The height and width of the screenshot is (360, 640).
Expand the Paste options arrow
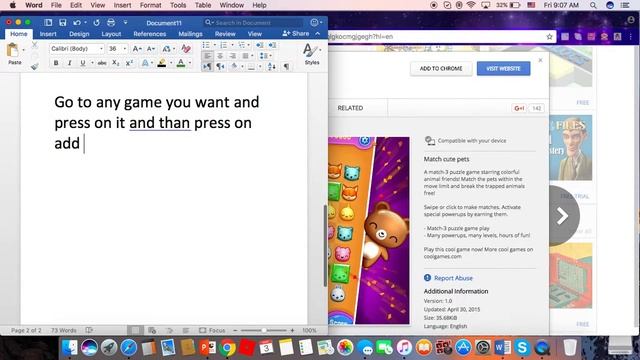click(x=24, y=50)
